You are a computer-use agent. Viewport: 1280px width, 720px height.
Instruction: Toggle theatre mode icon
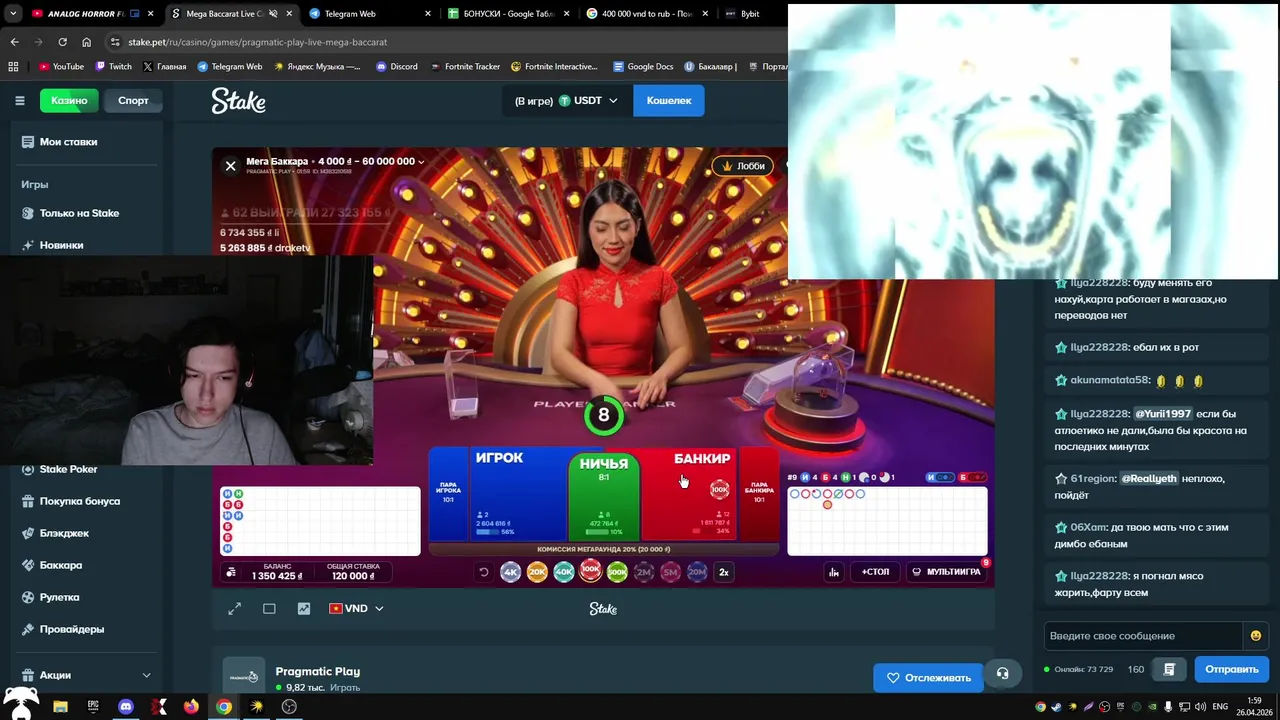point(269,608)
